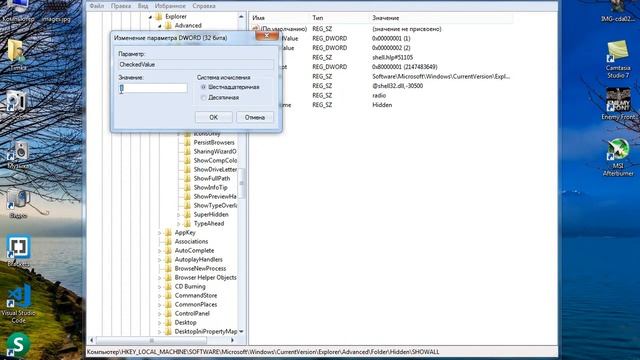Launch MSI Afterburner desktop shortcut

click(618, 149)
